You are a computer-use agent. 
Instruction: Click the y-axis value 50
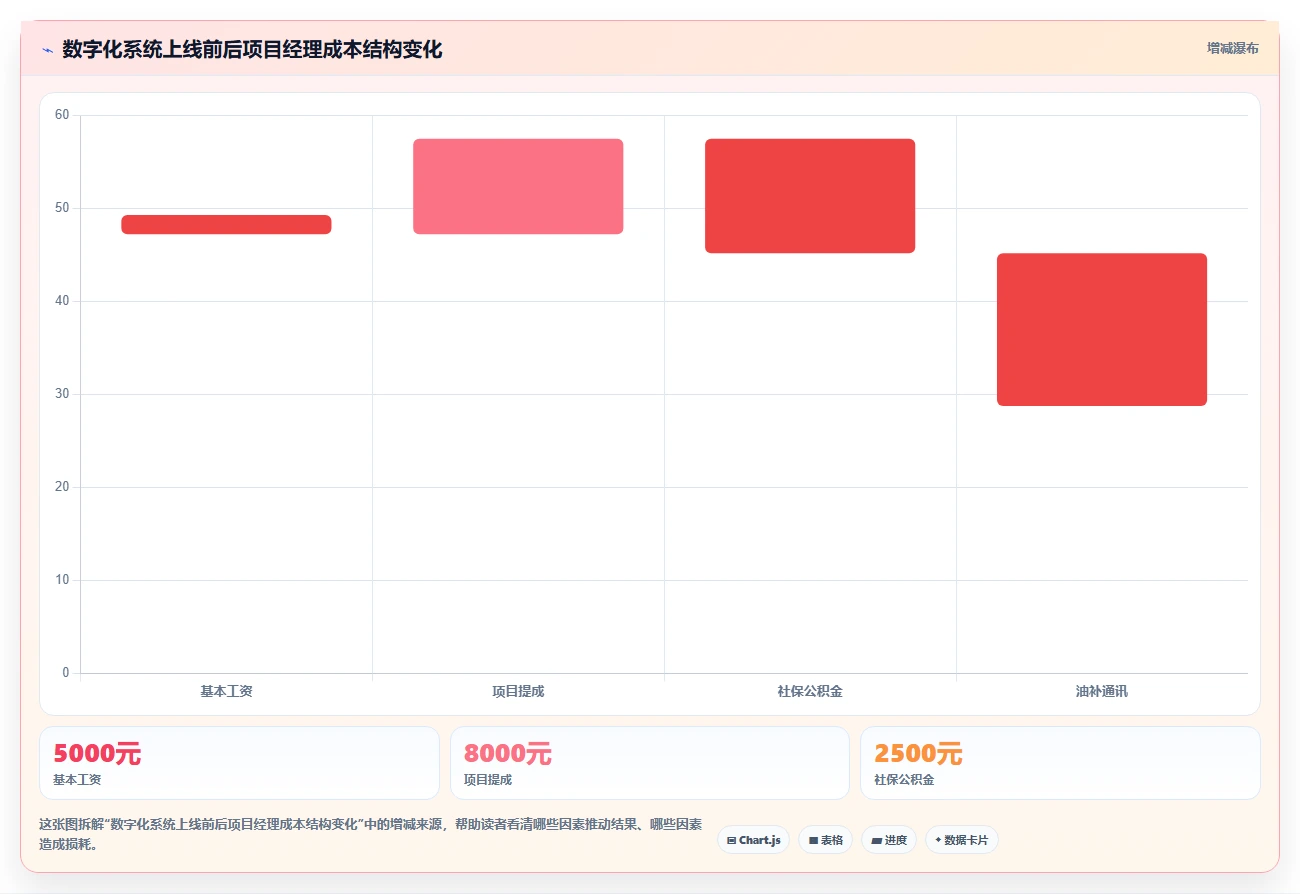pyautogui.click(x=62, y=208)
